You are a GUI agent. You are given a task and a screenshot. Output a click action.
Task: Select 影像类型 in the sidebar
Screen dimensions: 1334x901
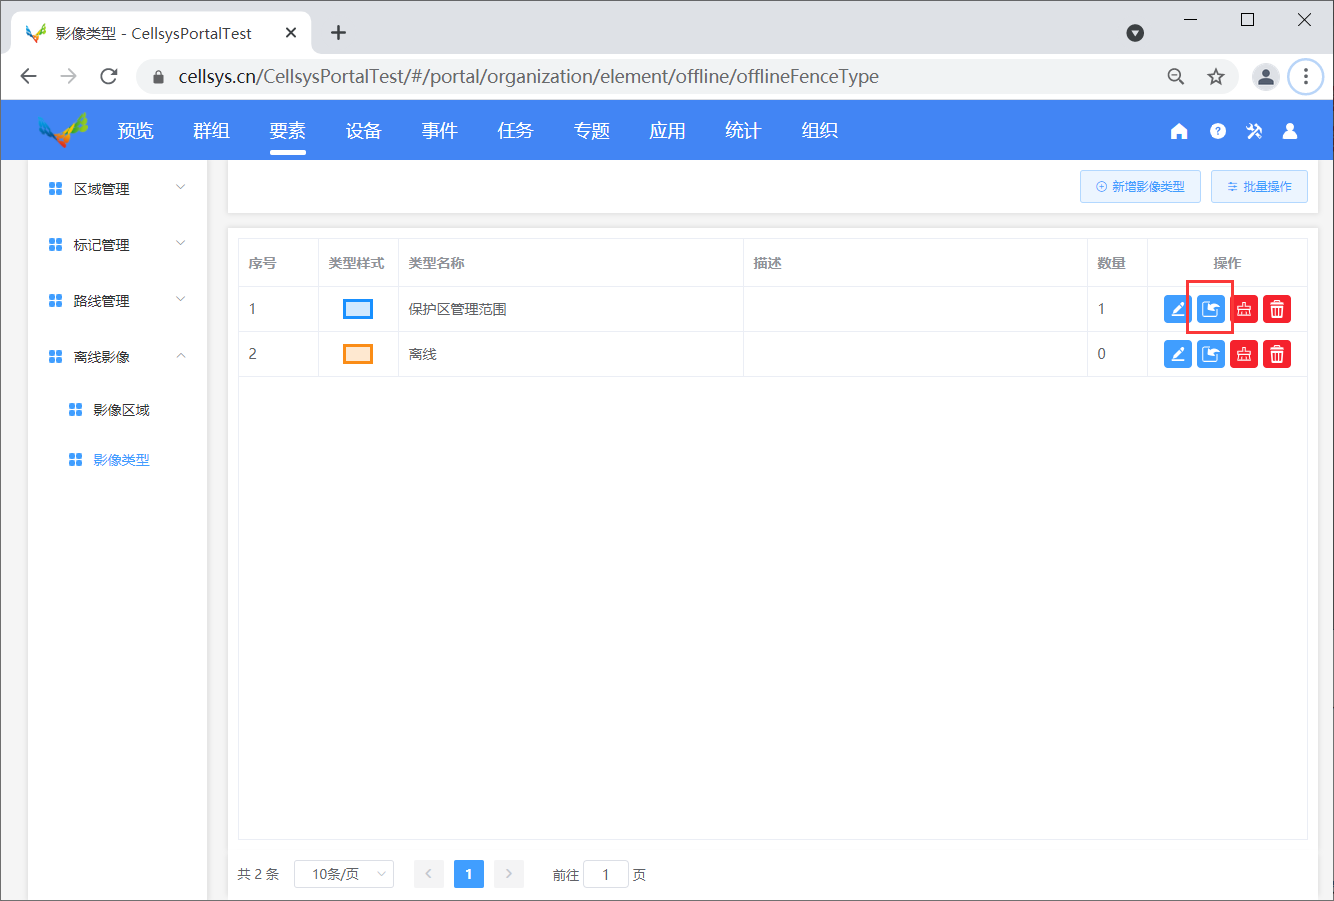(x=121, y=460)
